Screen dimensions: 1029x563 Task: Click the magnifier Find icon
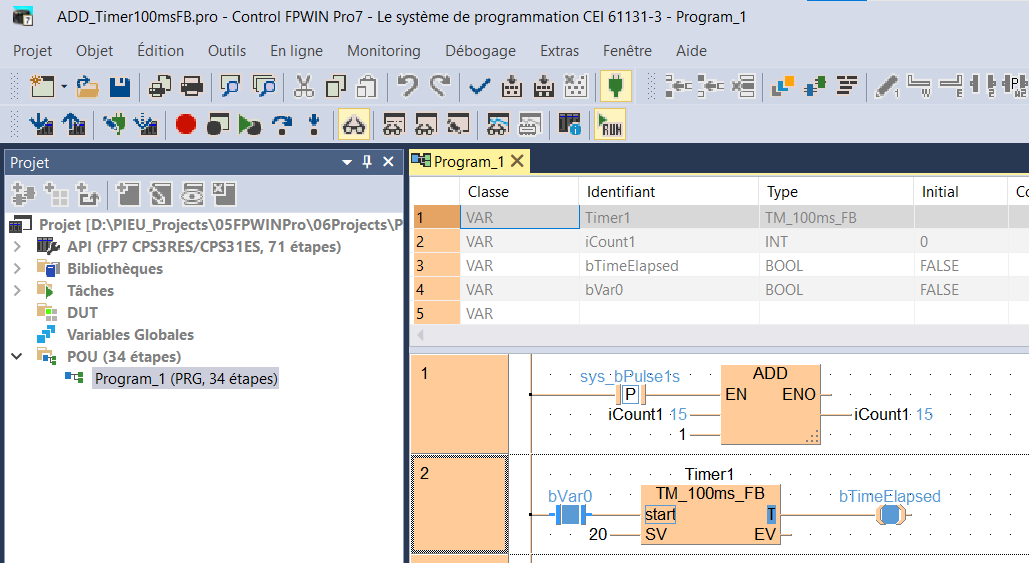click(231, 87)
